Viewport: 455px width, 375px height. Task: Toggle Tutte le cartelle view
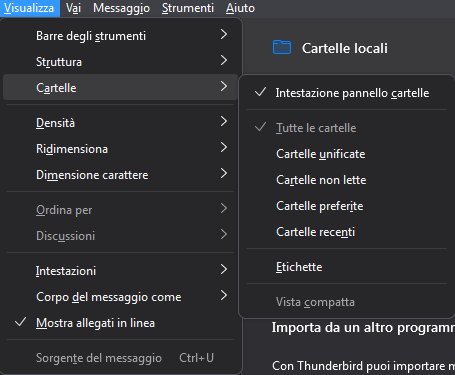(346, 128)
